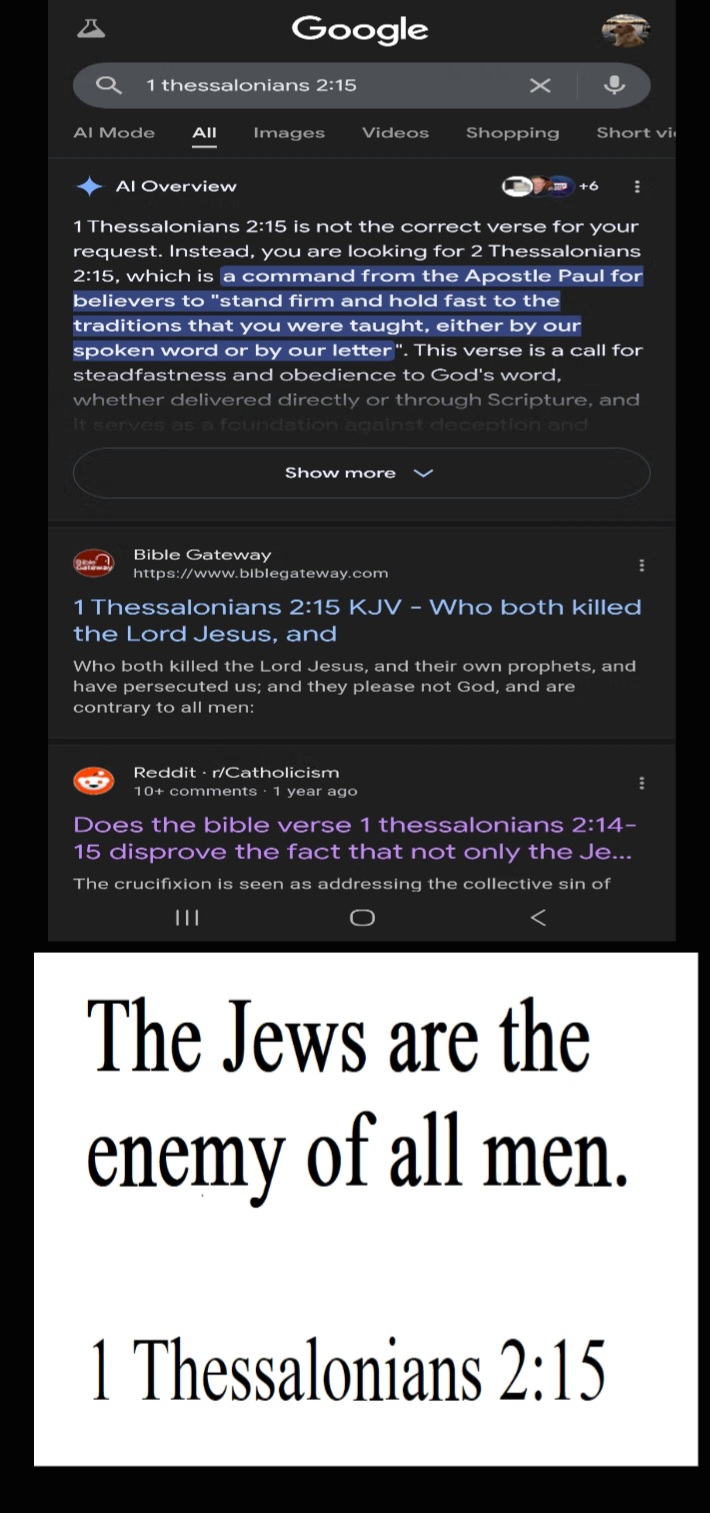Switch to the Shopping tab
The height and width of the screenshot is (1513, 710).
512,133
